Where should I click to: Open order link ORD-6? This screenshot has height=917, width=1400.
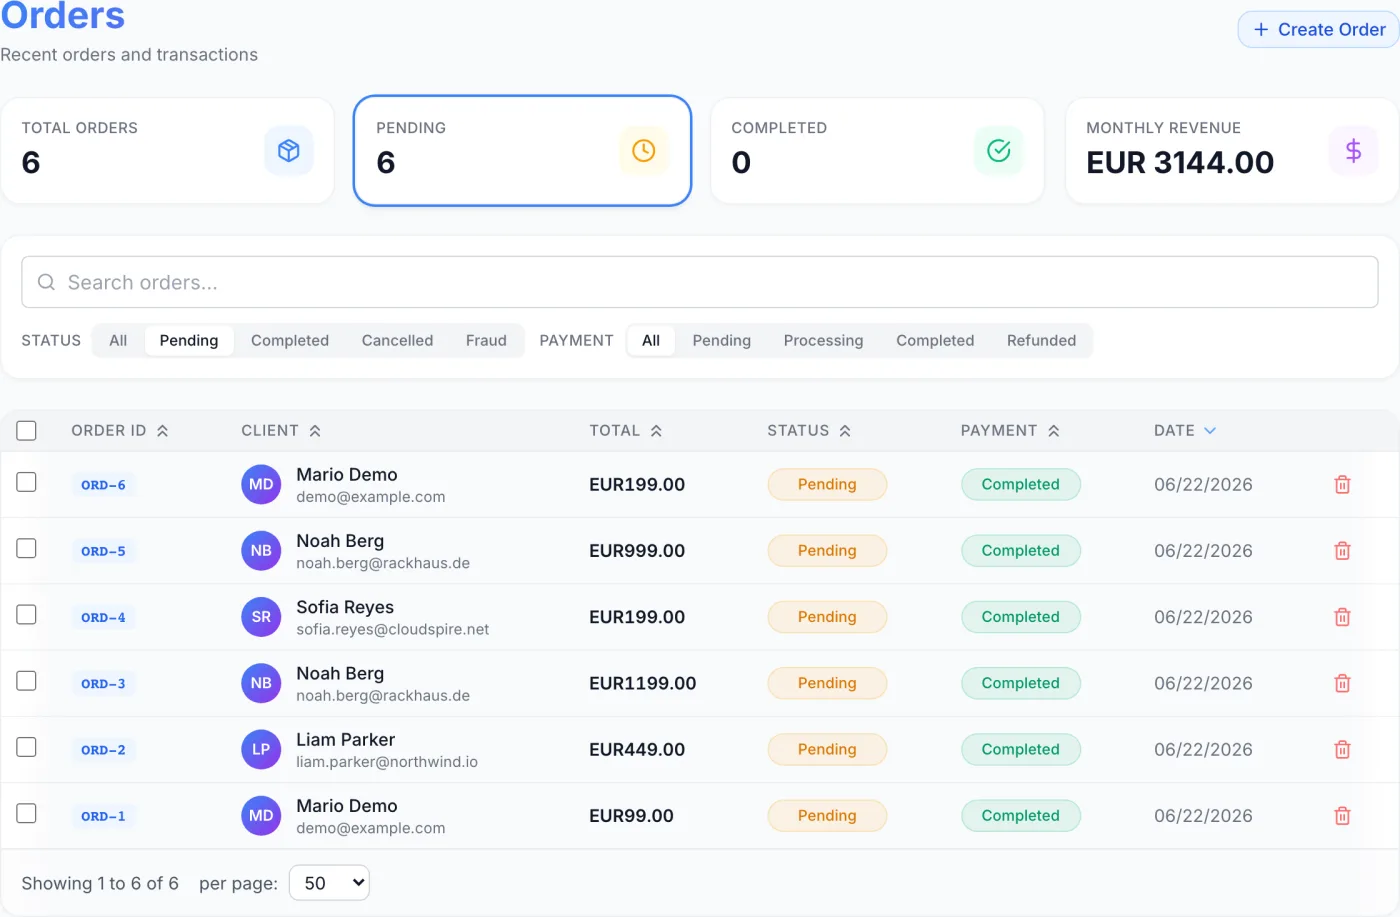(x=103, y=485)
